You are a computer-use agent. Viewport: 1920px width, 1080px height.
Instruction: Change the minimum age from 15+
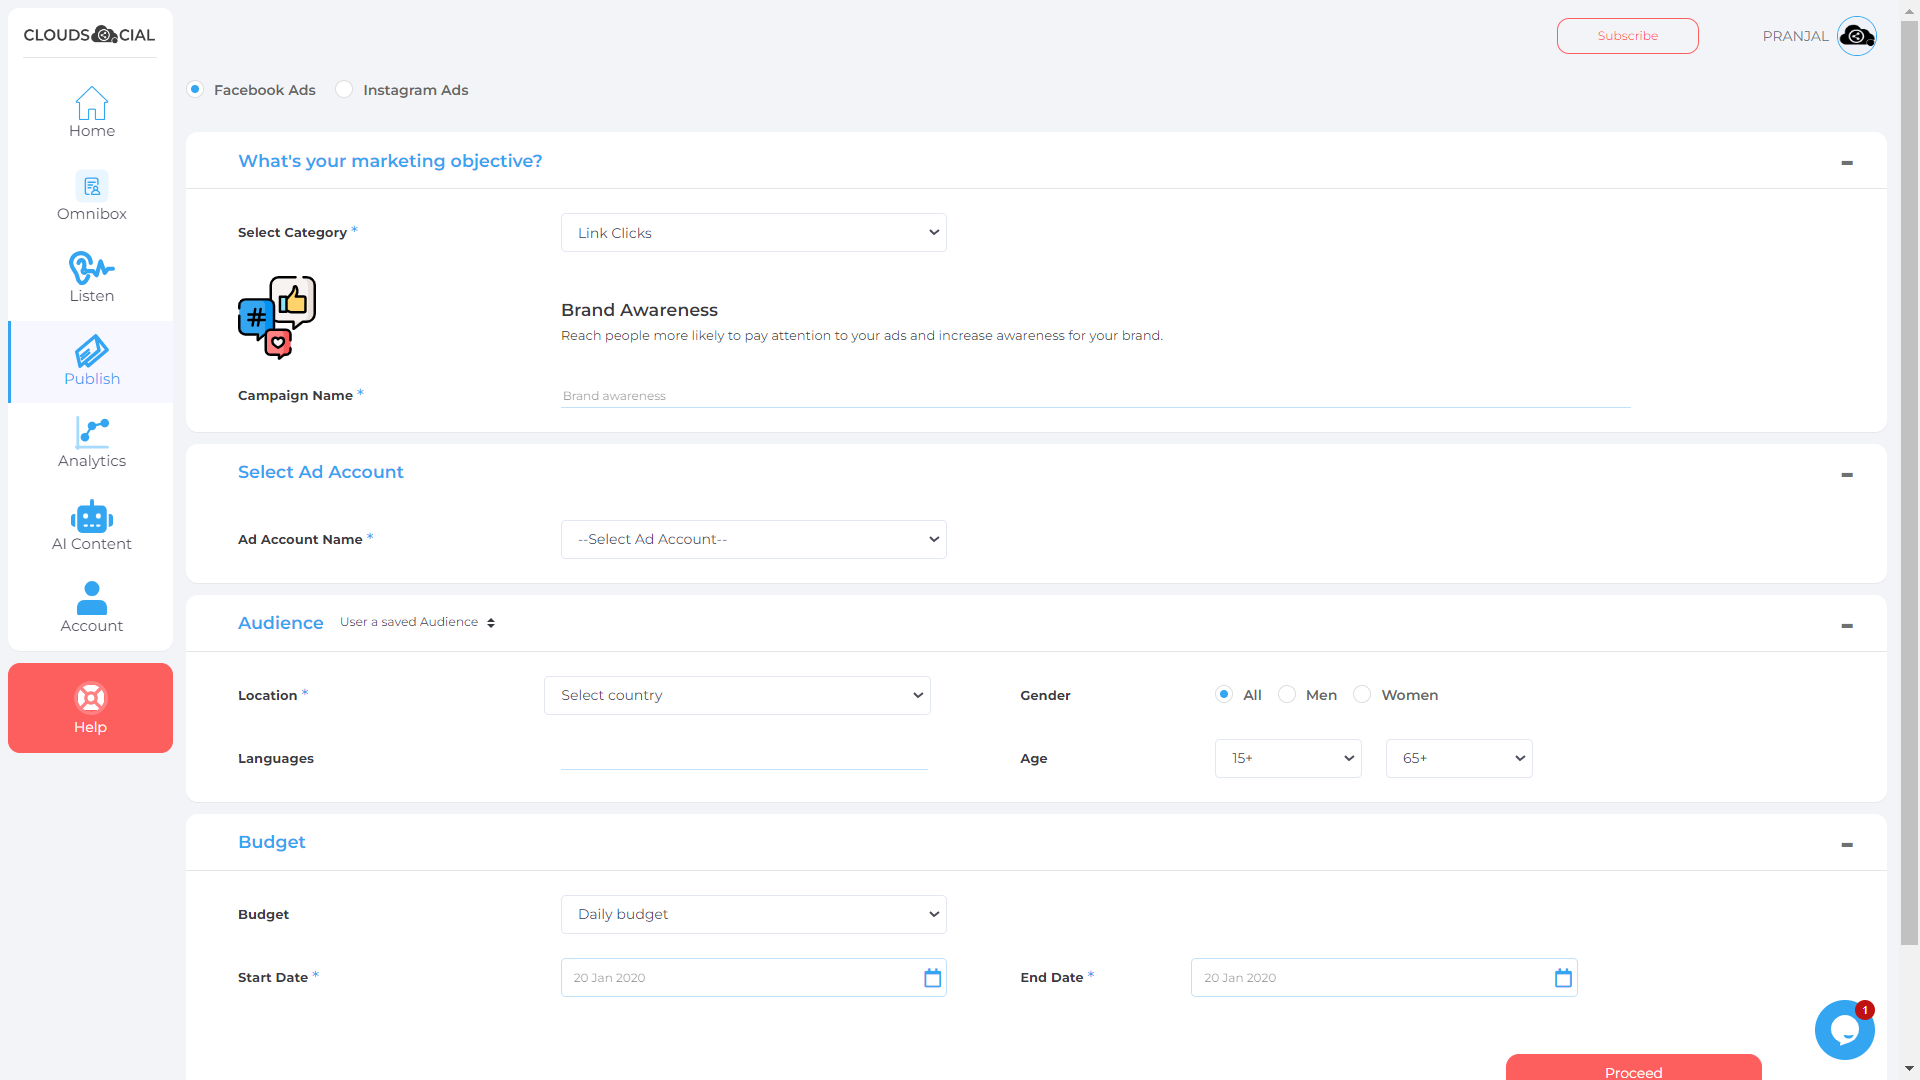1288,758
